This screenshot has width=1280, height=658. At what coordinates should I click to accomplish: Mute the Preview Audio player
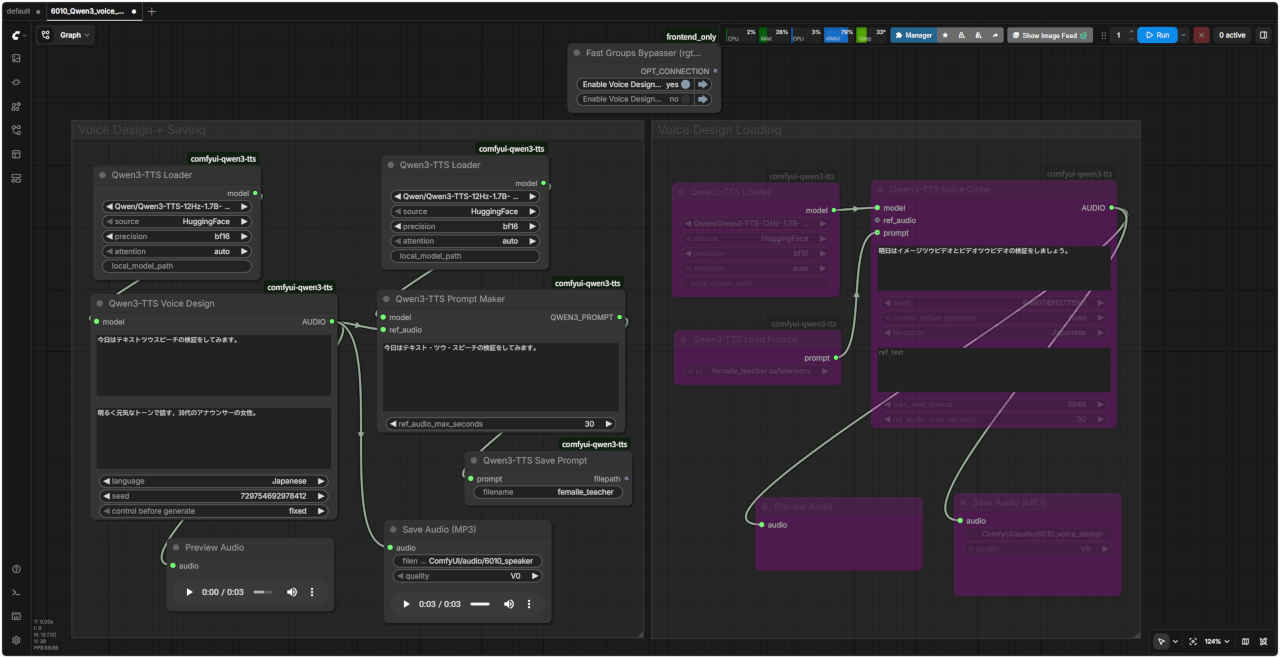pos(292,592)
